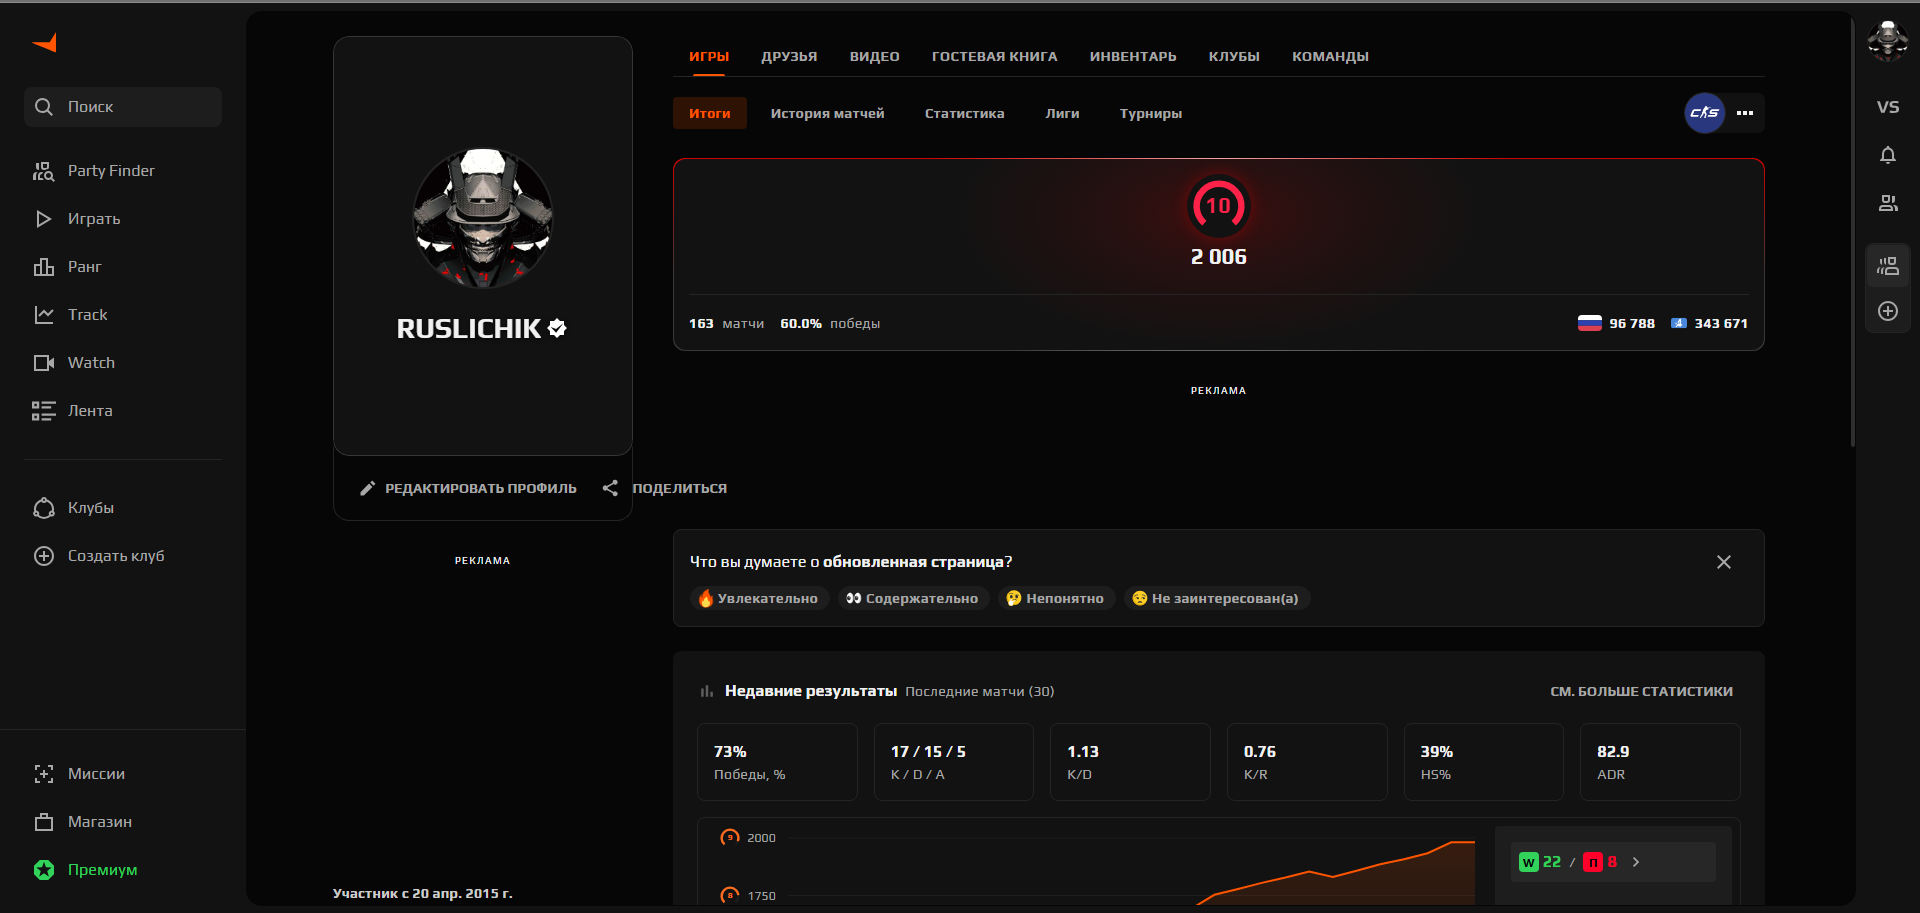This screenshot has height=913, width=1920.
Task: Select the Статистика sub-tab
Action: [x=965, y=114]
